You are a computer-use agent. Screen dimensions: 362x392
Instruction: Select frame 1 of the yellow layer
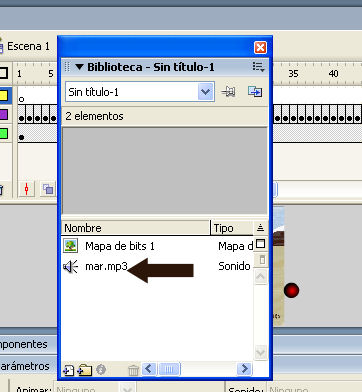[x=22, y=96]
